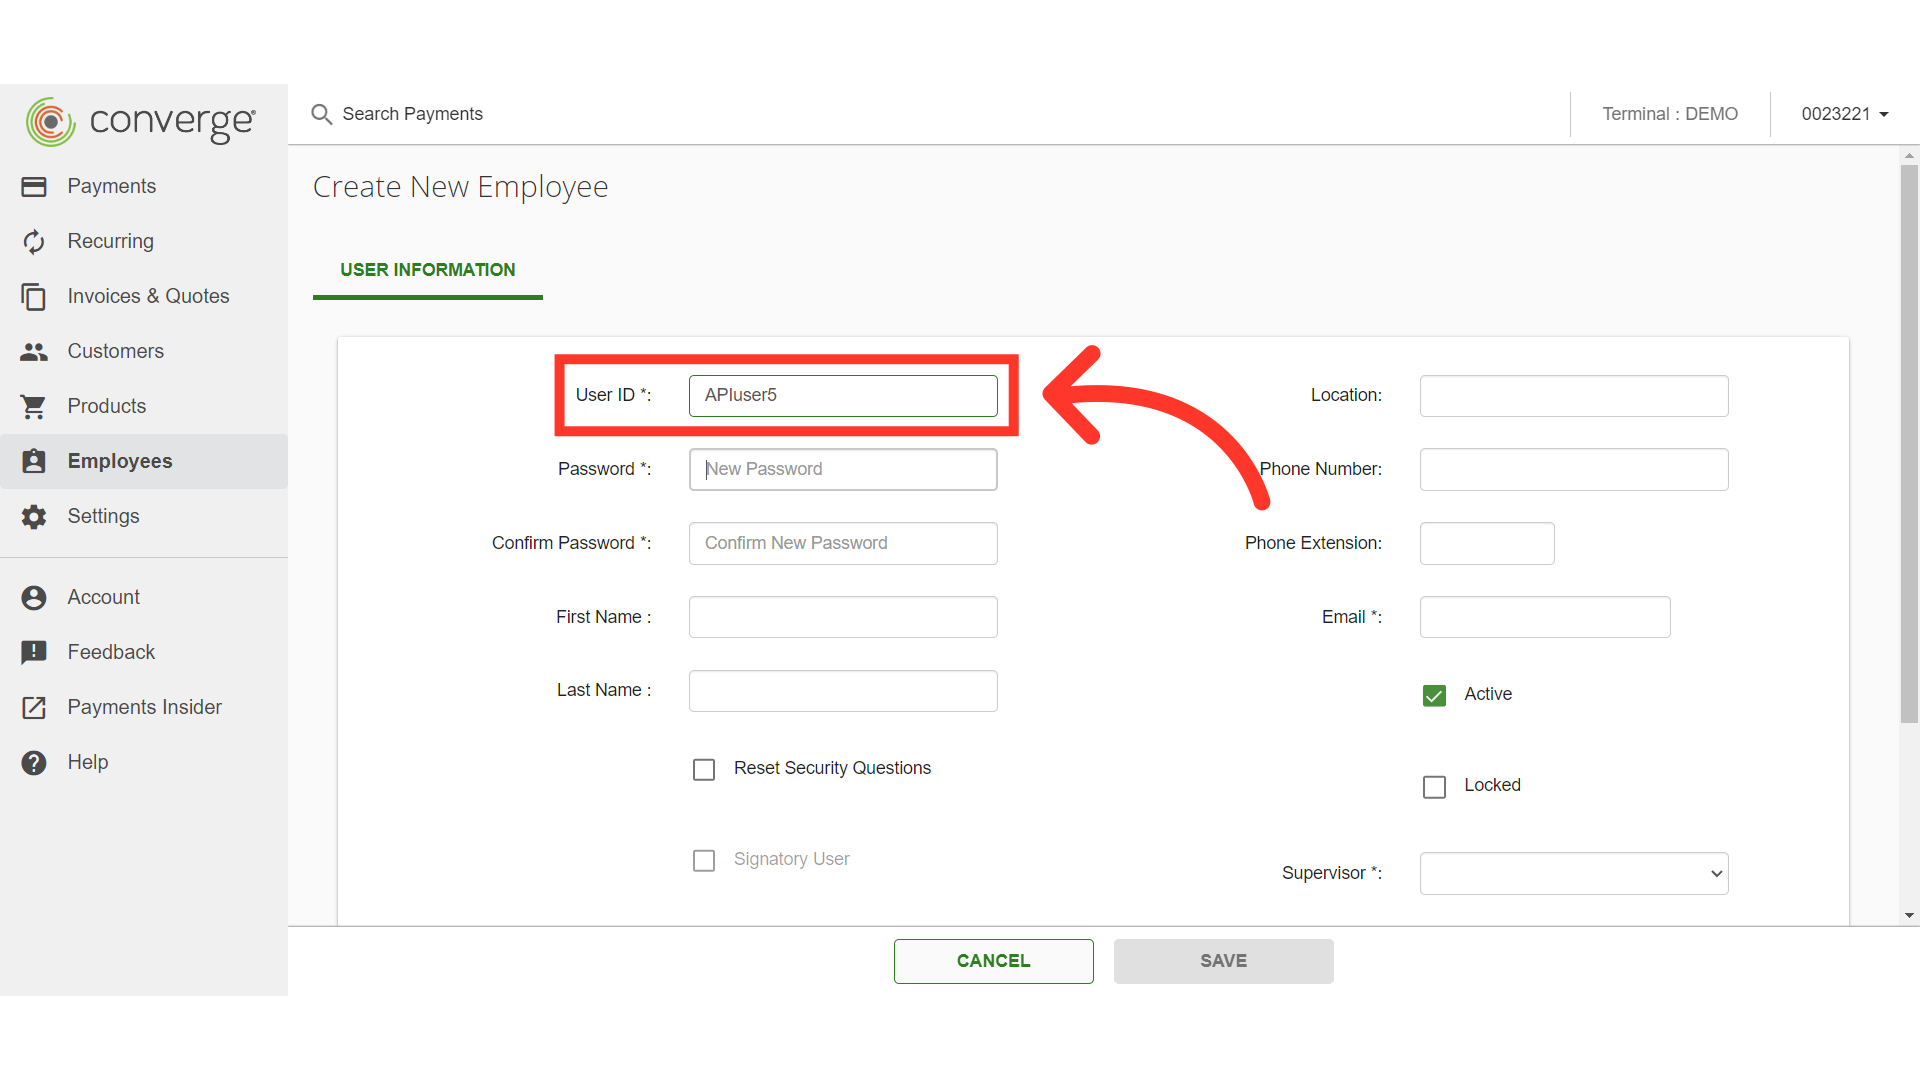Click the Invoices & Quotes documents icon
Screen dimensions: 1920x1080
coord(34,297)
